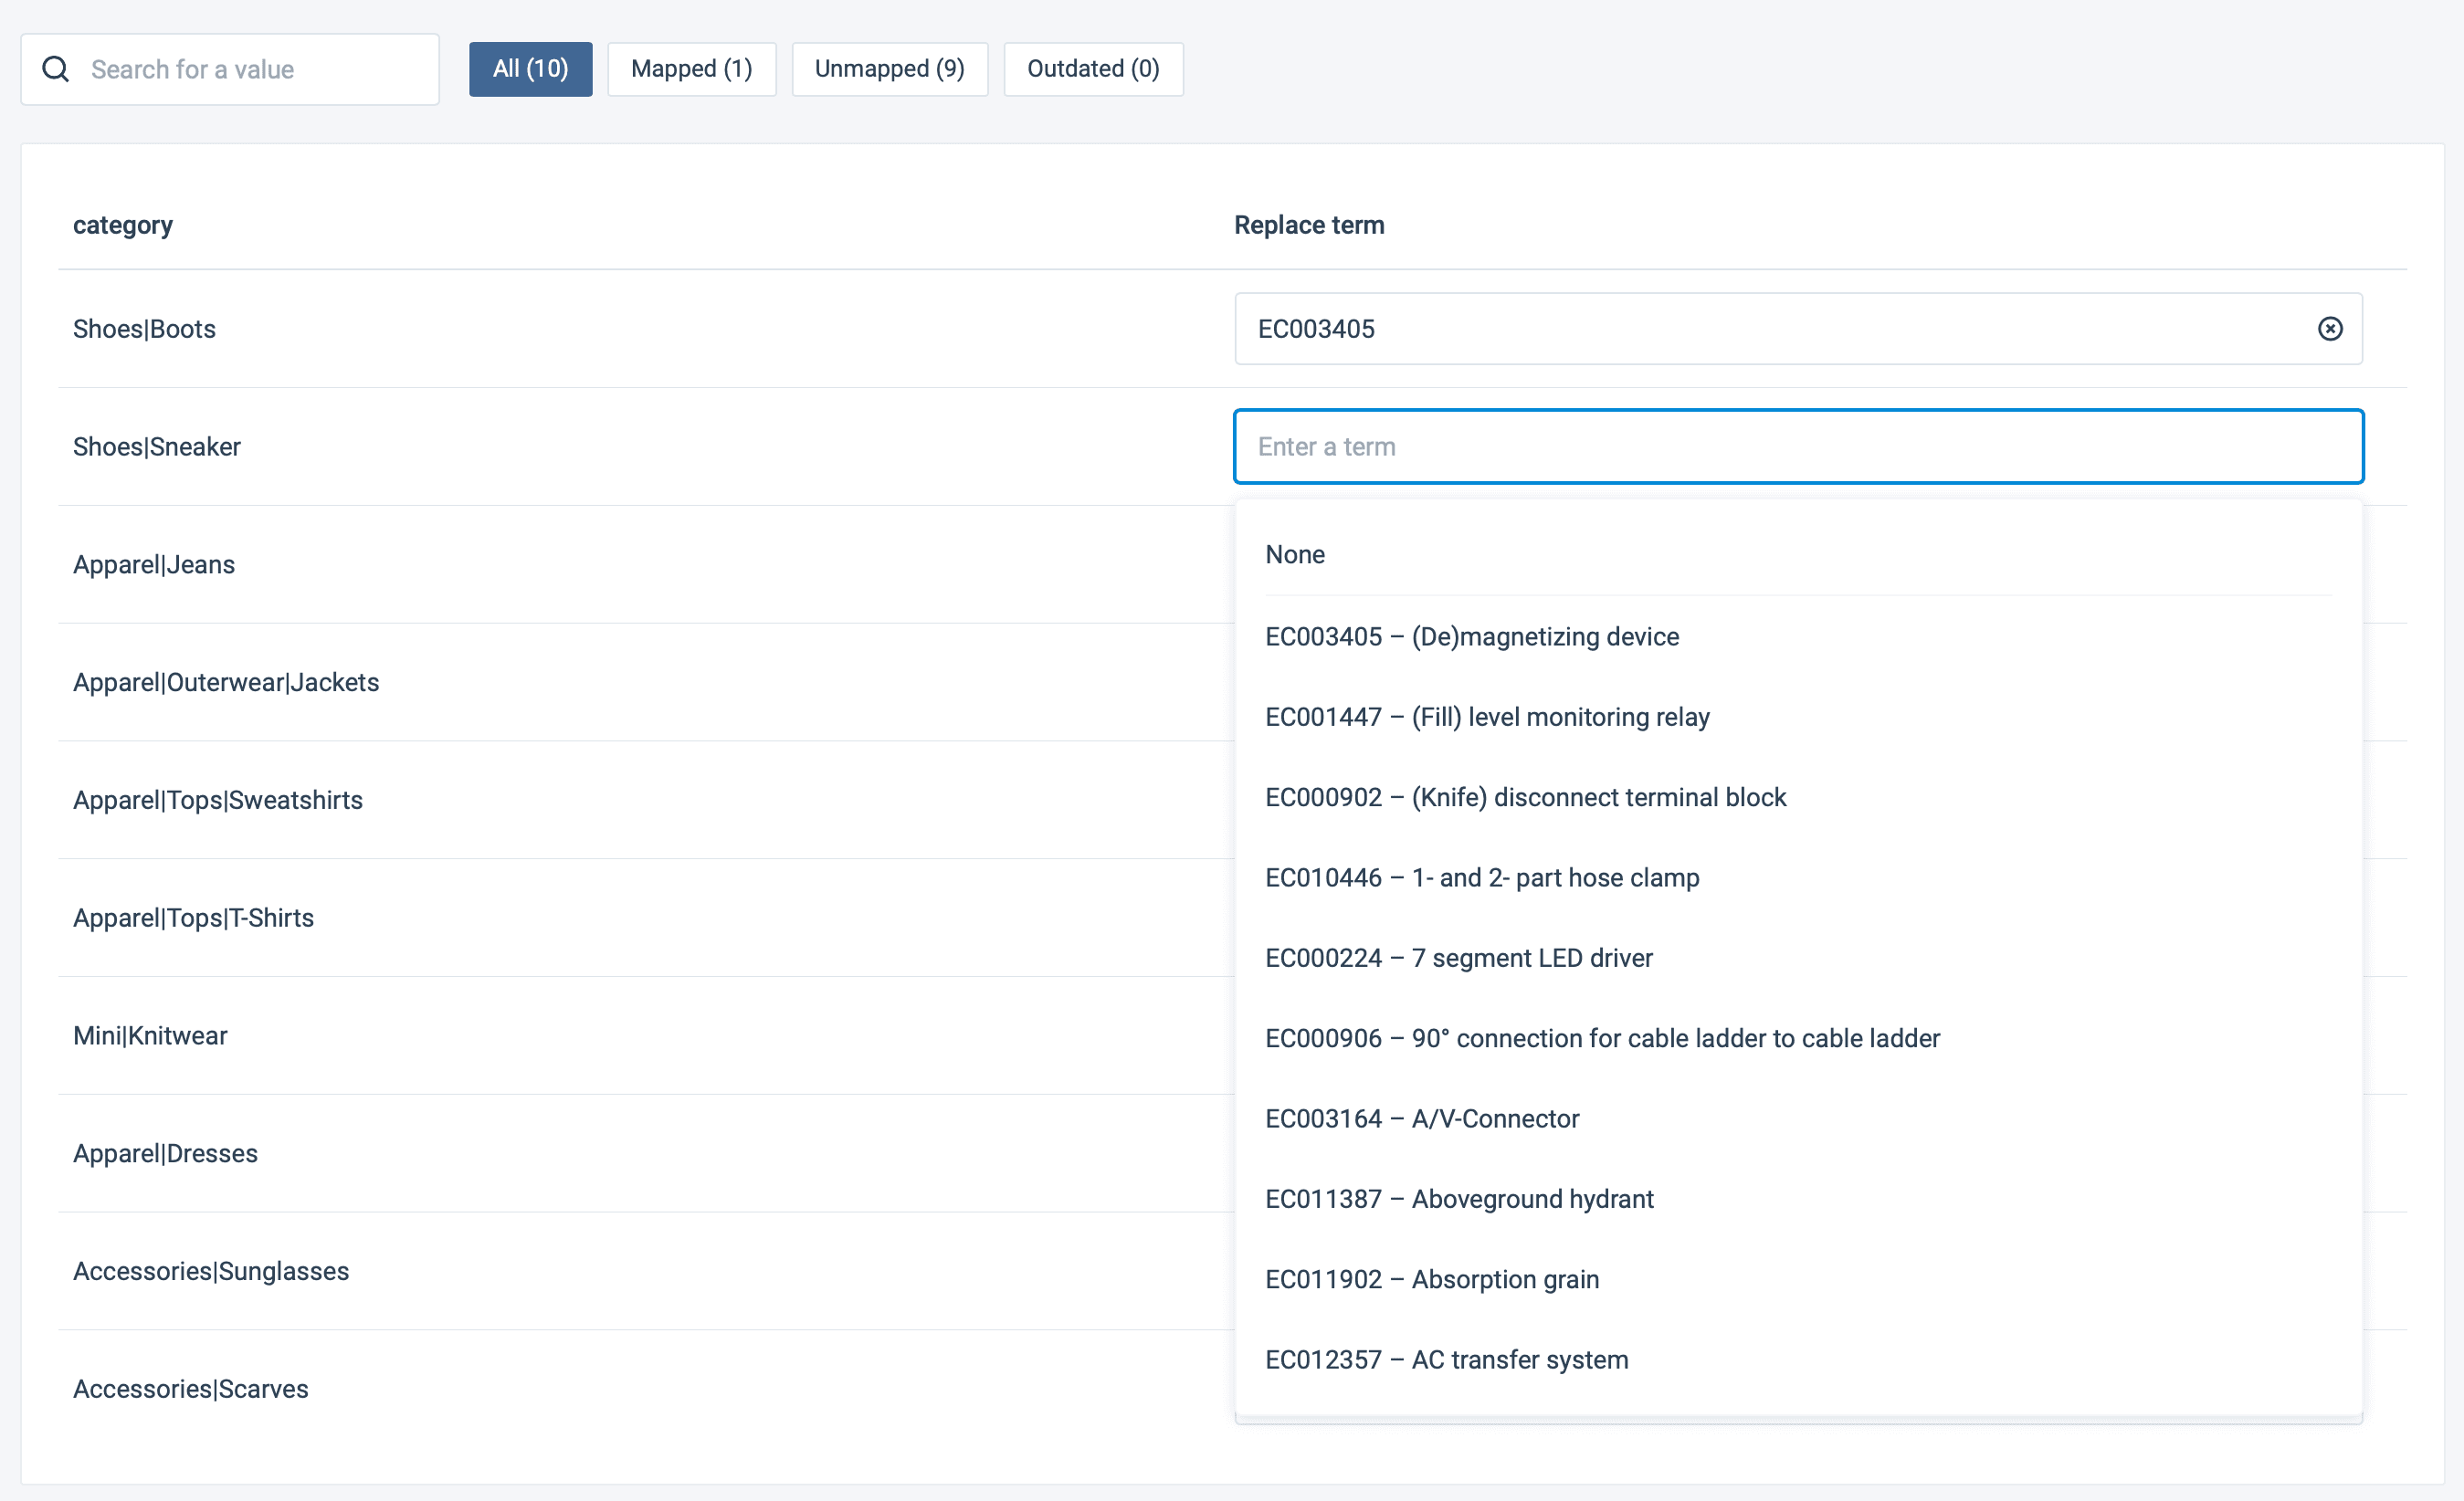Choose EC003164 A/V-Connector option
This screenshot has width=2464, height=1501.
coord(1421,1119)
